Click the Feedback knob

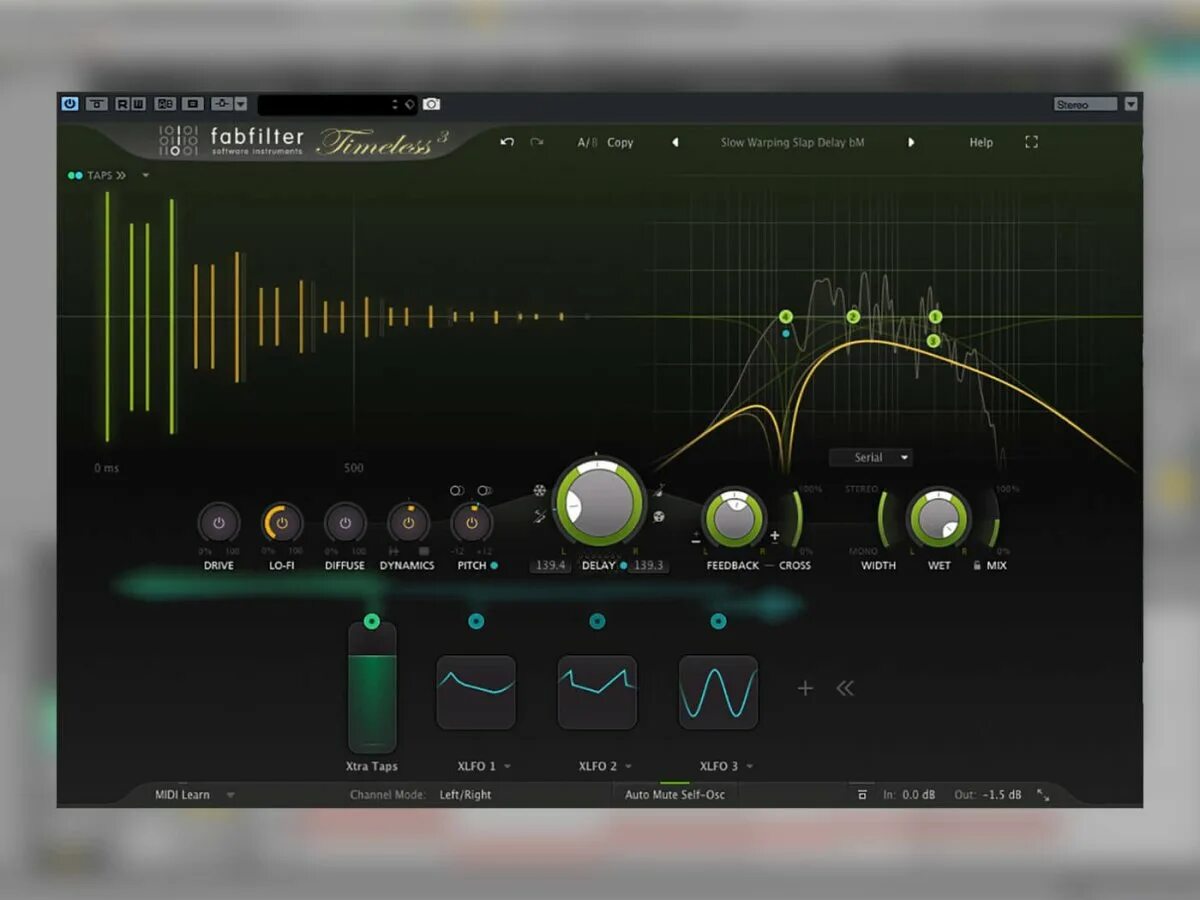coord(733,519)
